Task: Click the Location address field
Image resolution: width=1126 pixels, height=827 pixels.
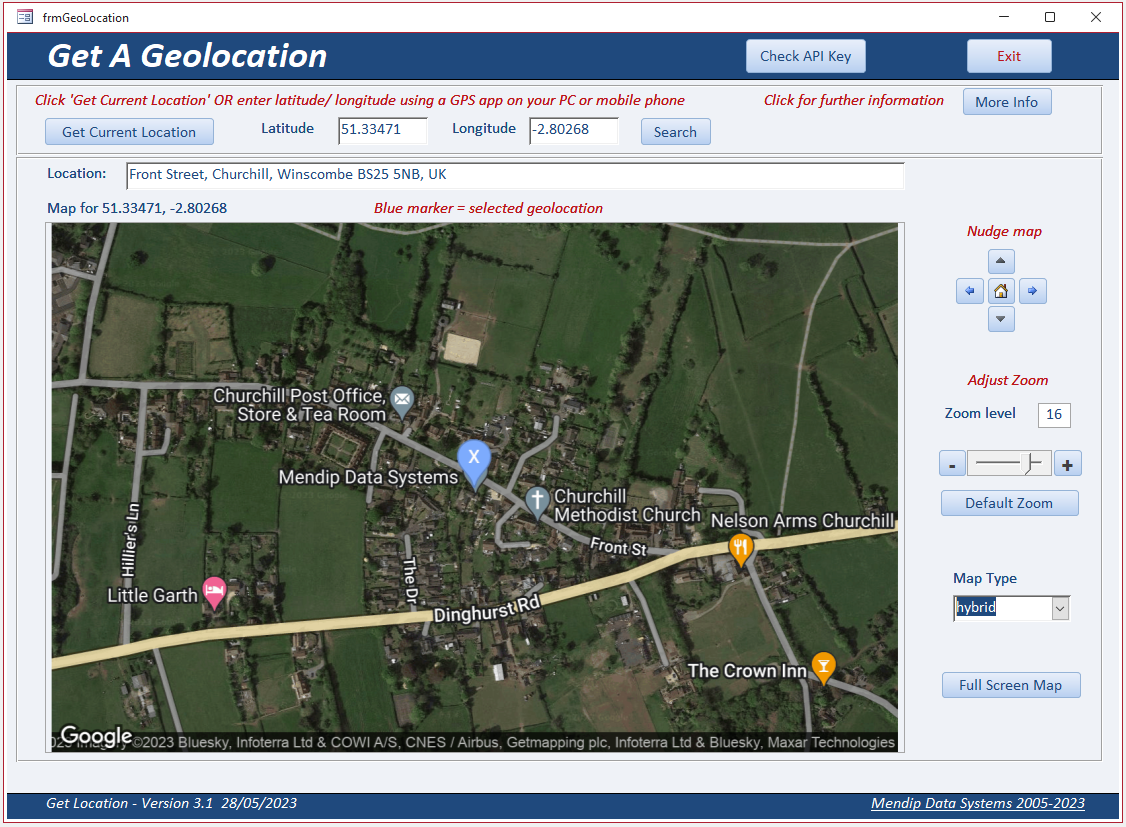Action: (x=515, y=175)
